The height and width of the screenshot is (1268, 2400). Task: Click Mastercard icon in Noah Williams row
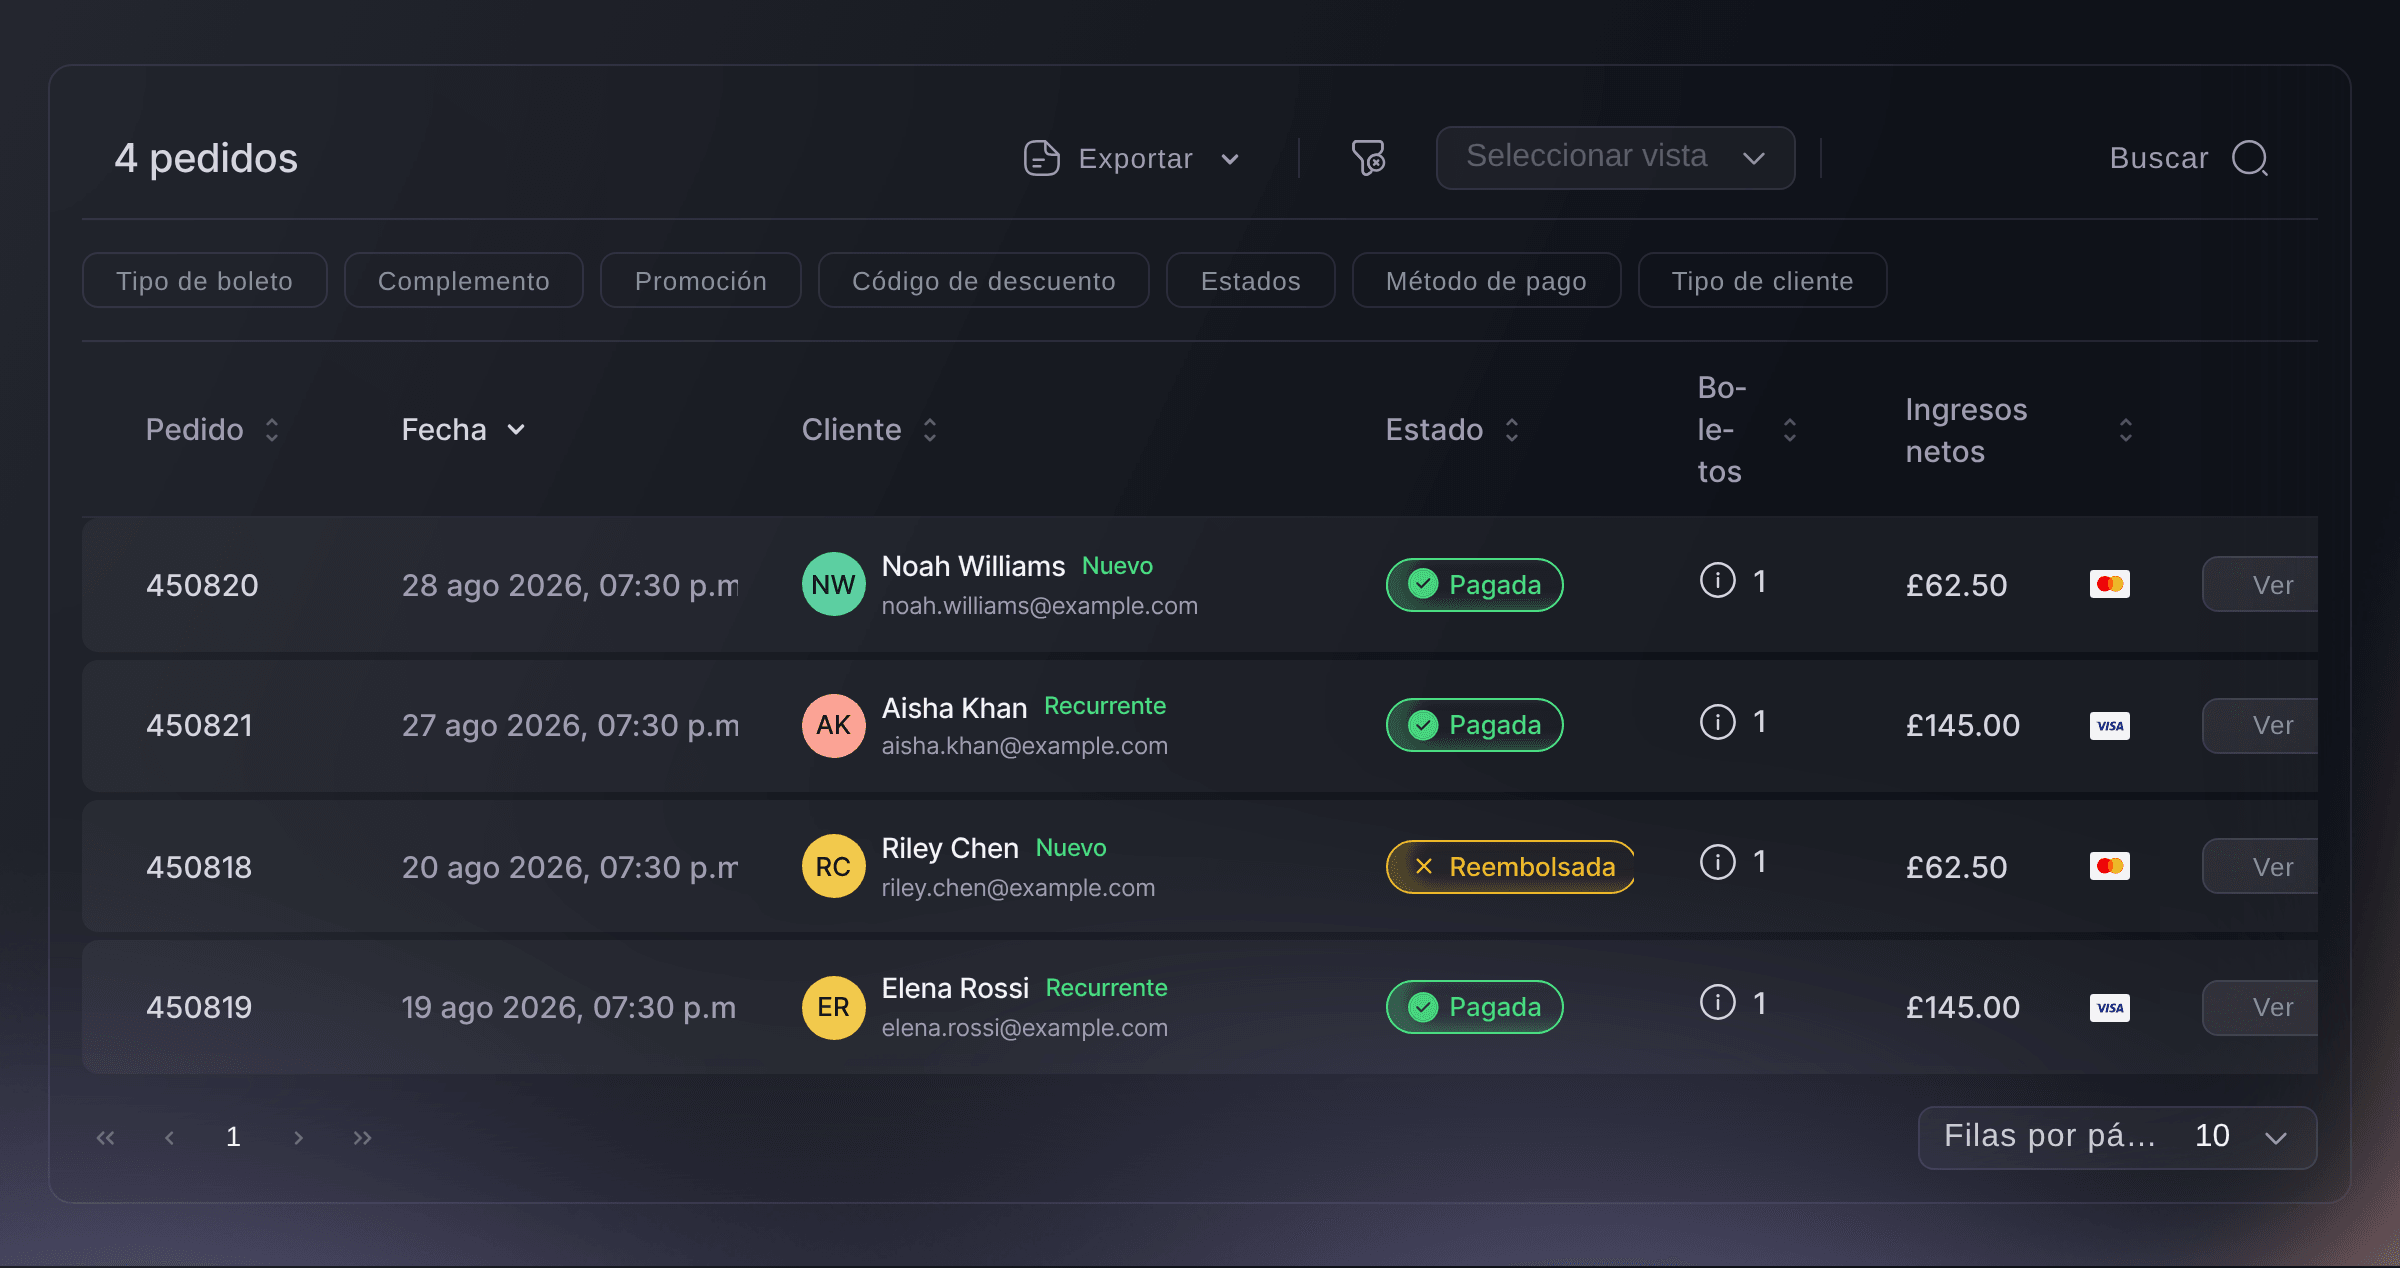(2110, 584)
